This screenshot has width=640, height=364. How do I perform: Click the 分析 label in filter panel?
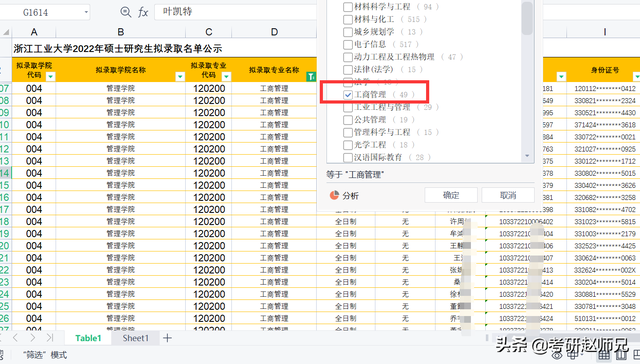pyautogui.click(x=350, y=196)
